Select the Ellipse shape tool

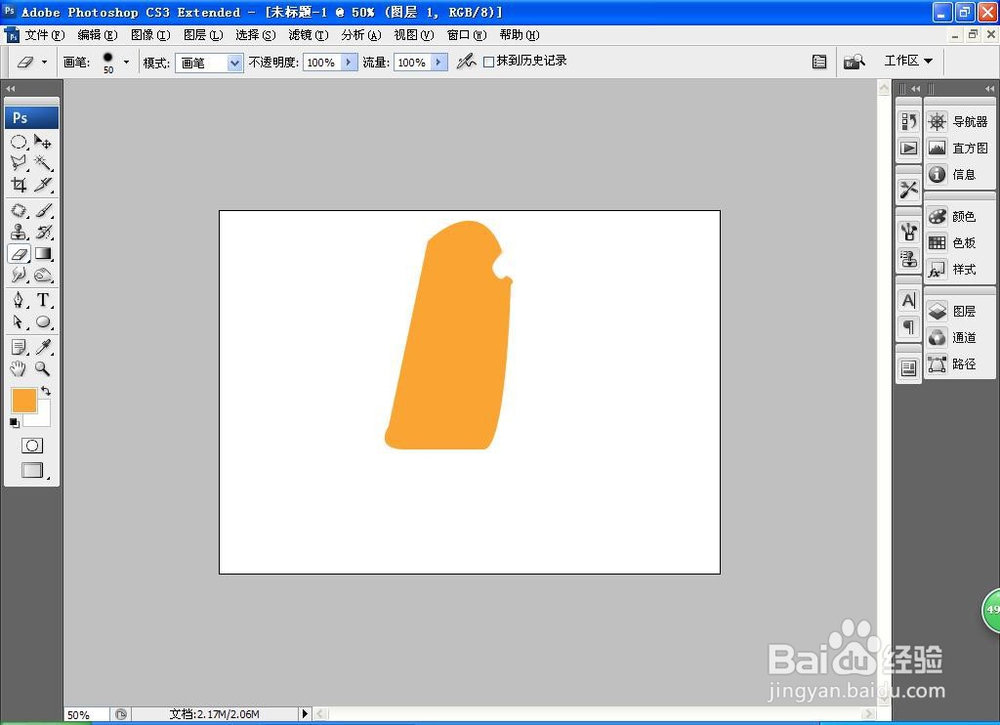point(43,322)
